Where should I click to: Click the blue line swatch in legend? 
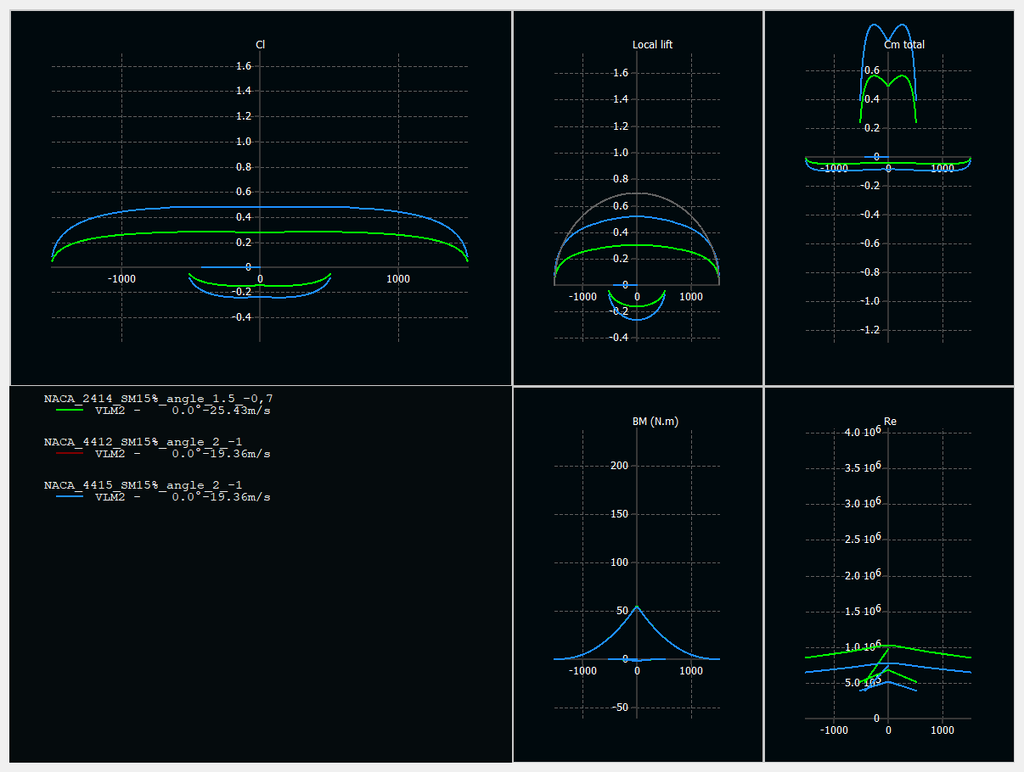click(69, 496)
